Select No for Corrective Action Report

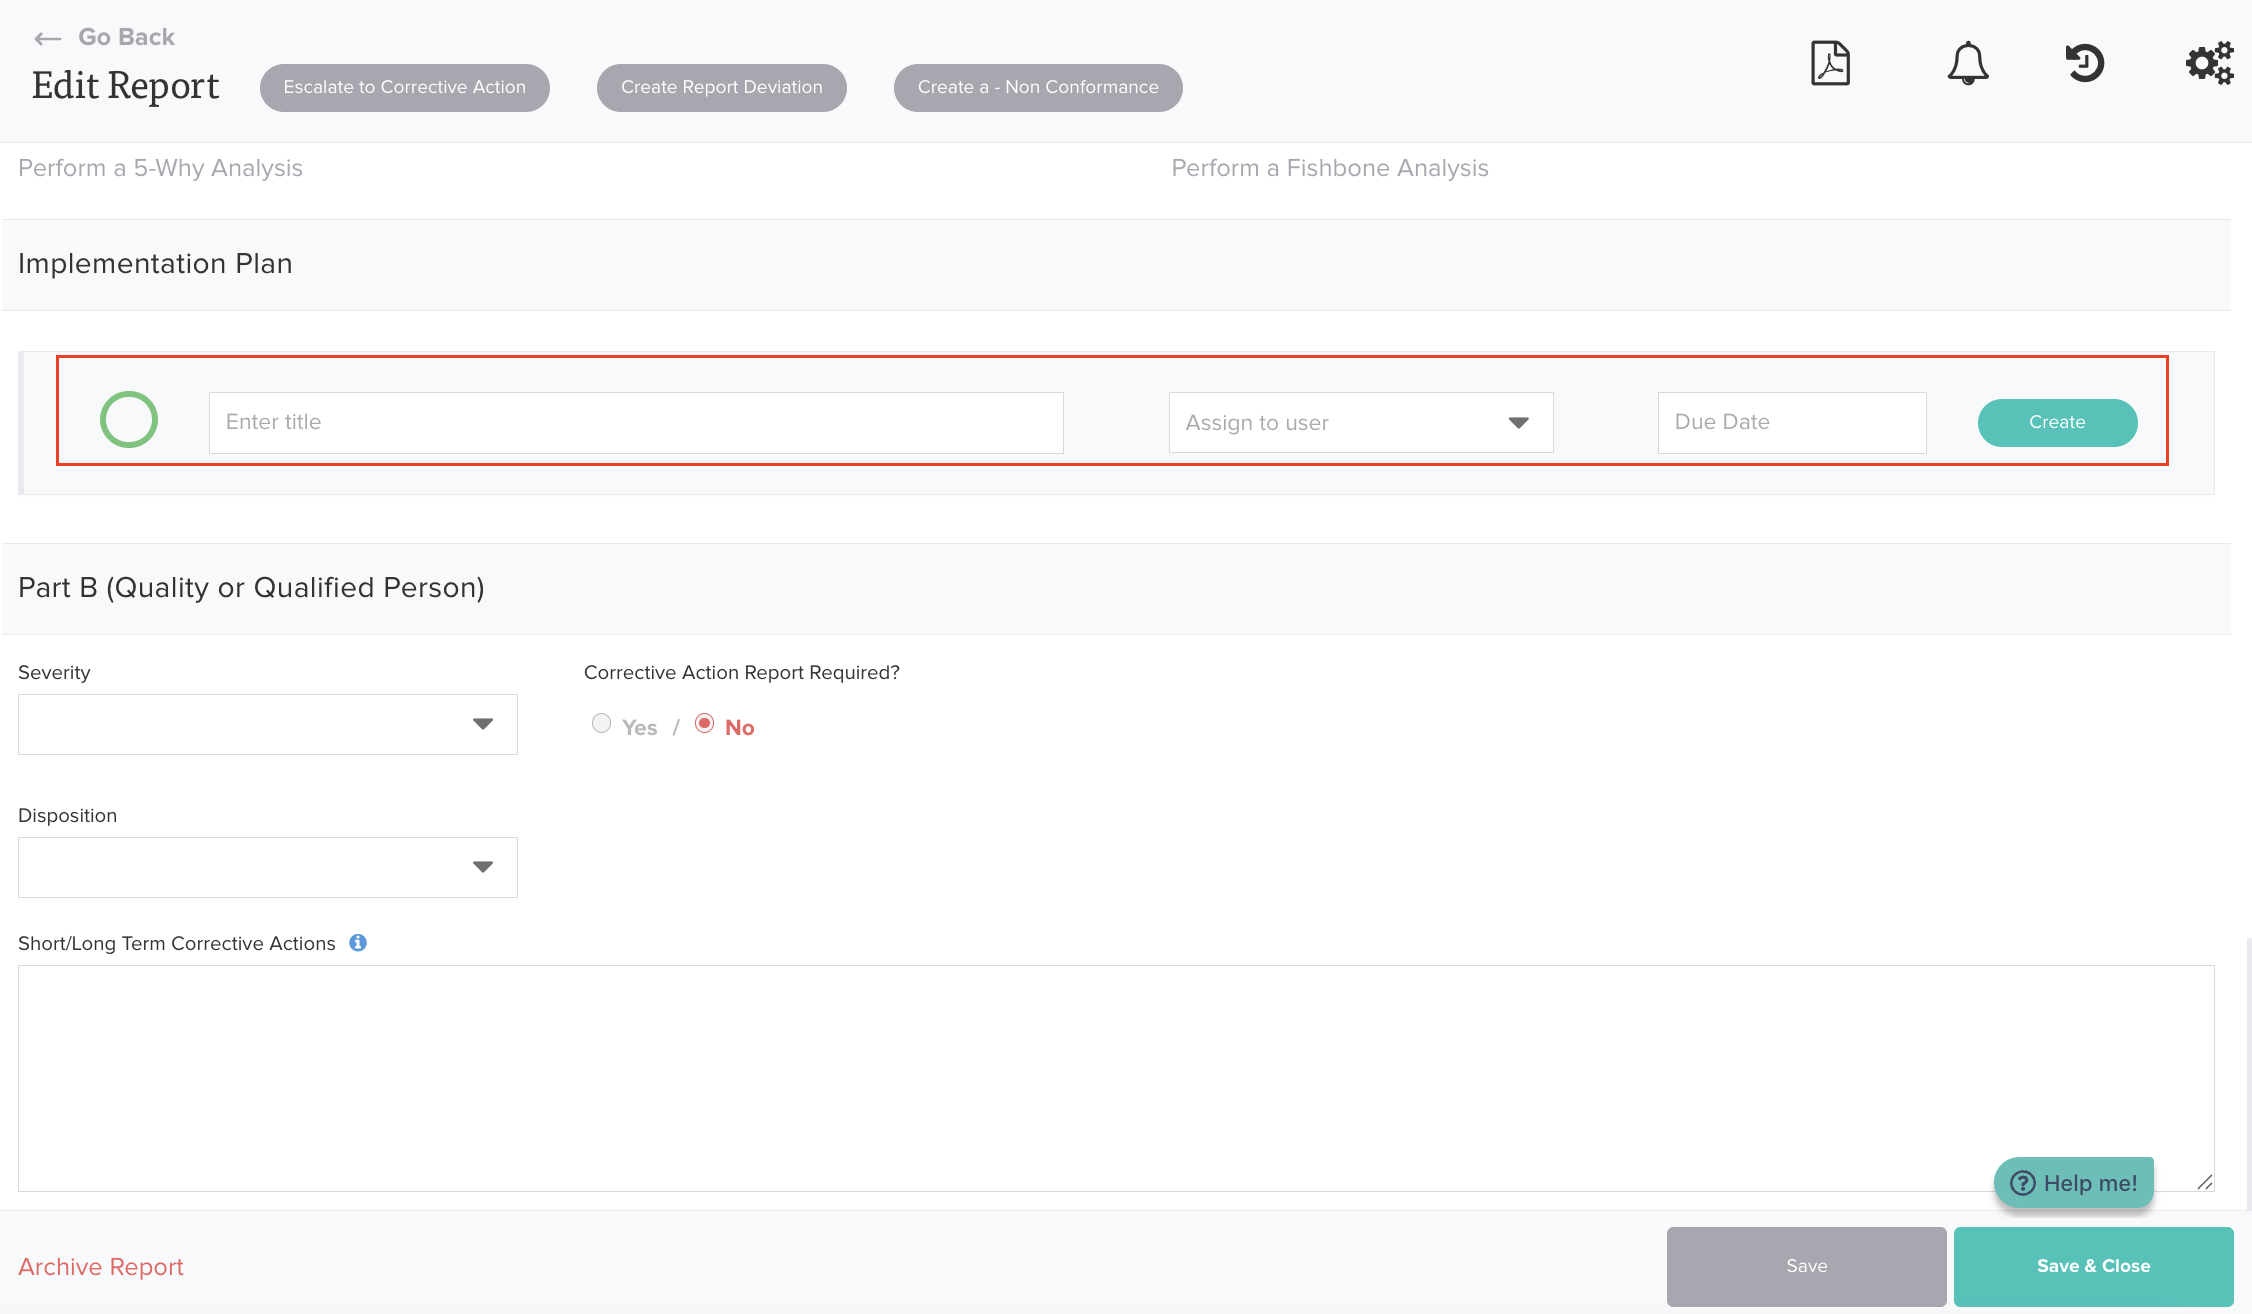tap(704, 723)
